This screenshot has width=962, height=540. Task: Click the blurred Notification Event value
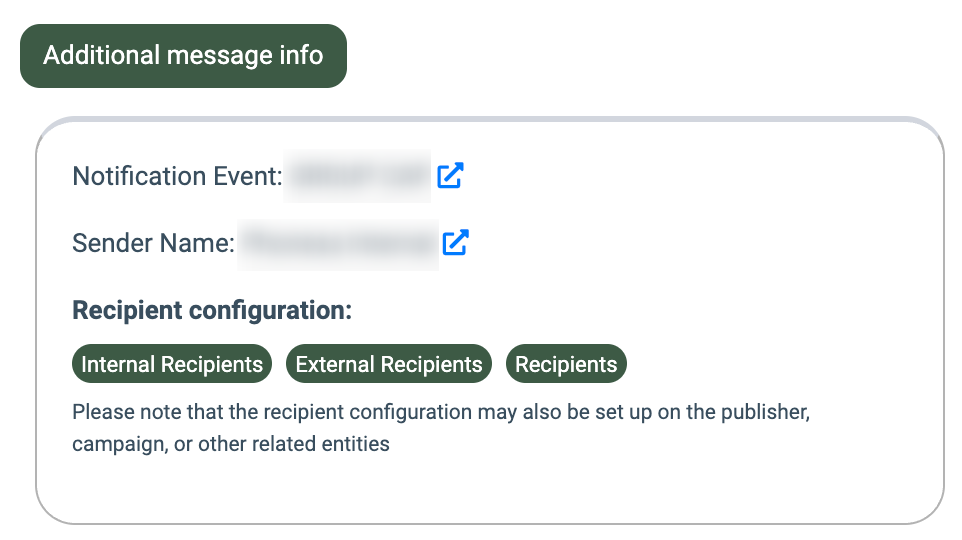pyautogui.click(x=357, y=176)
